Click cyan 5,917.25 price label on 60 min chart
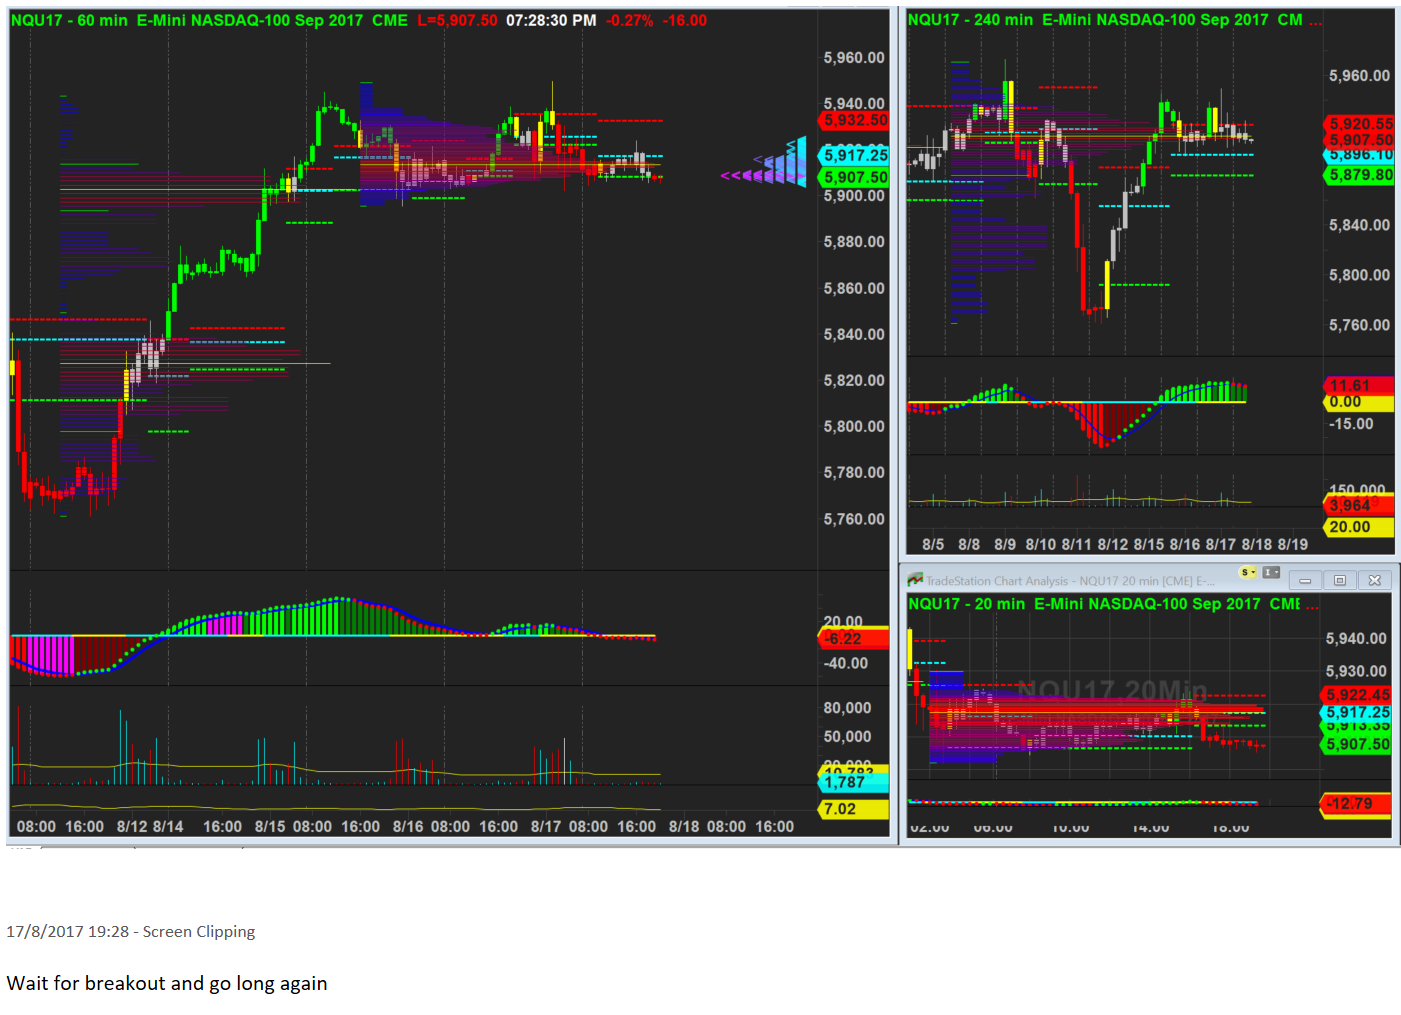The width and height of the screenshot is (1401, 1015). 854,155
